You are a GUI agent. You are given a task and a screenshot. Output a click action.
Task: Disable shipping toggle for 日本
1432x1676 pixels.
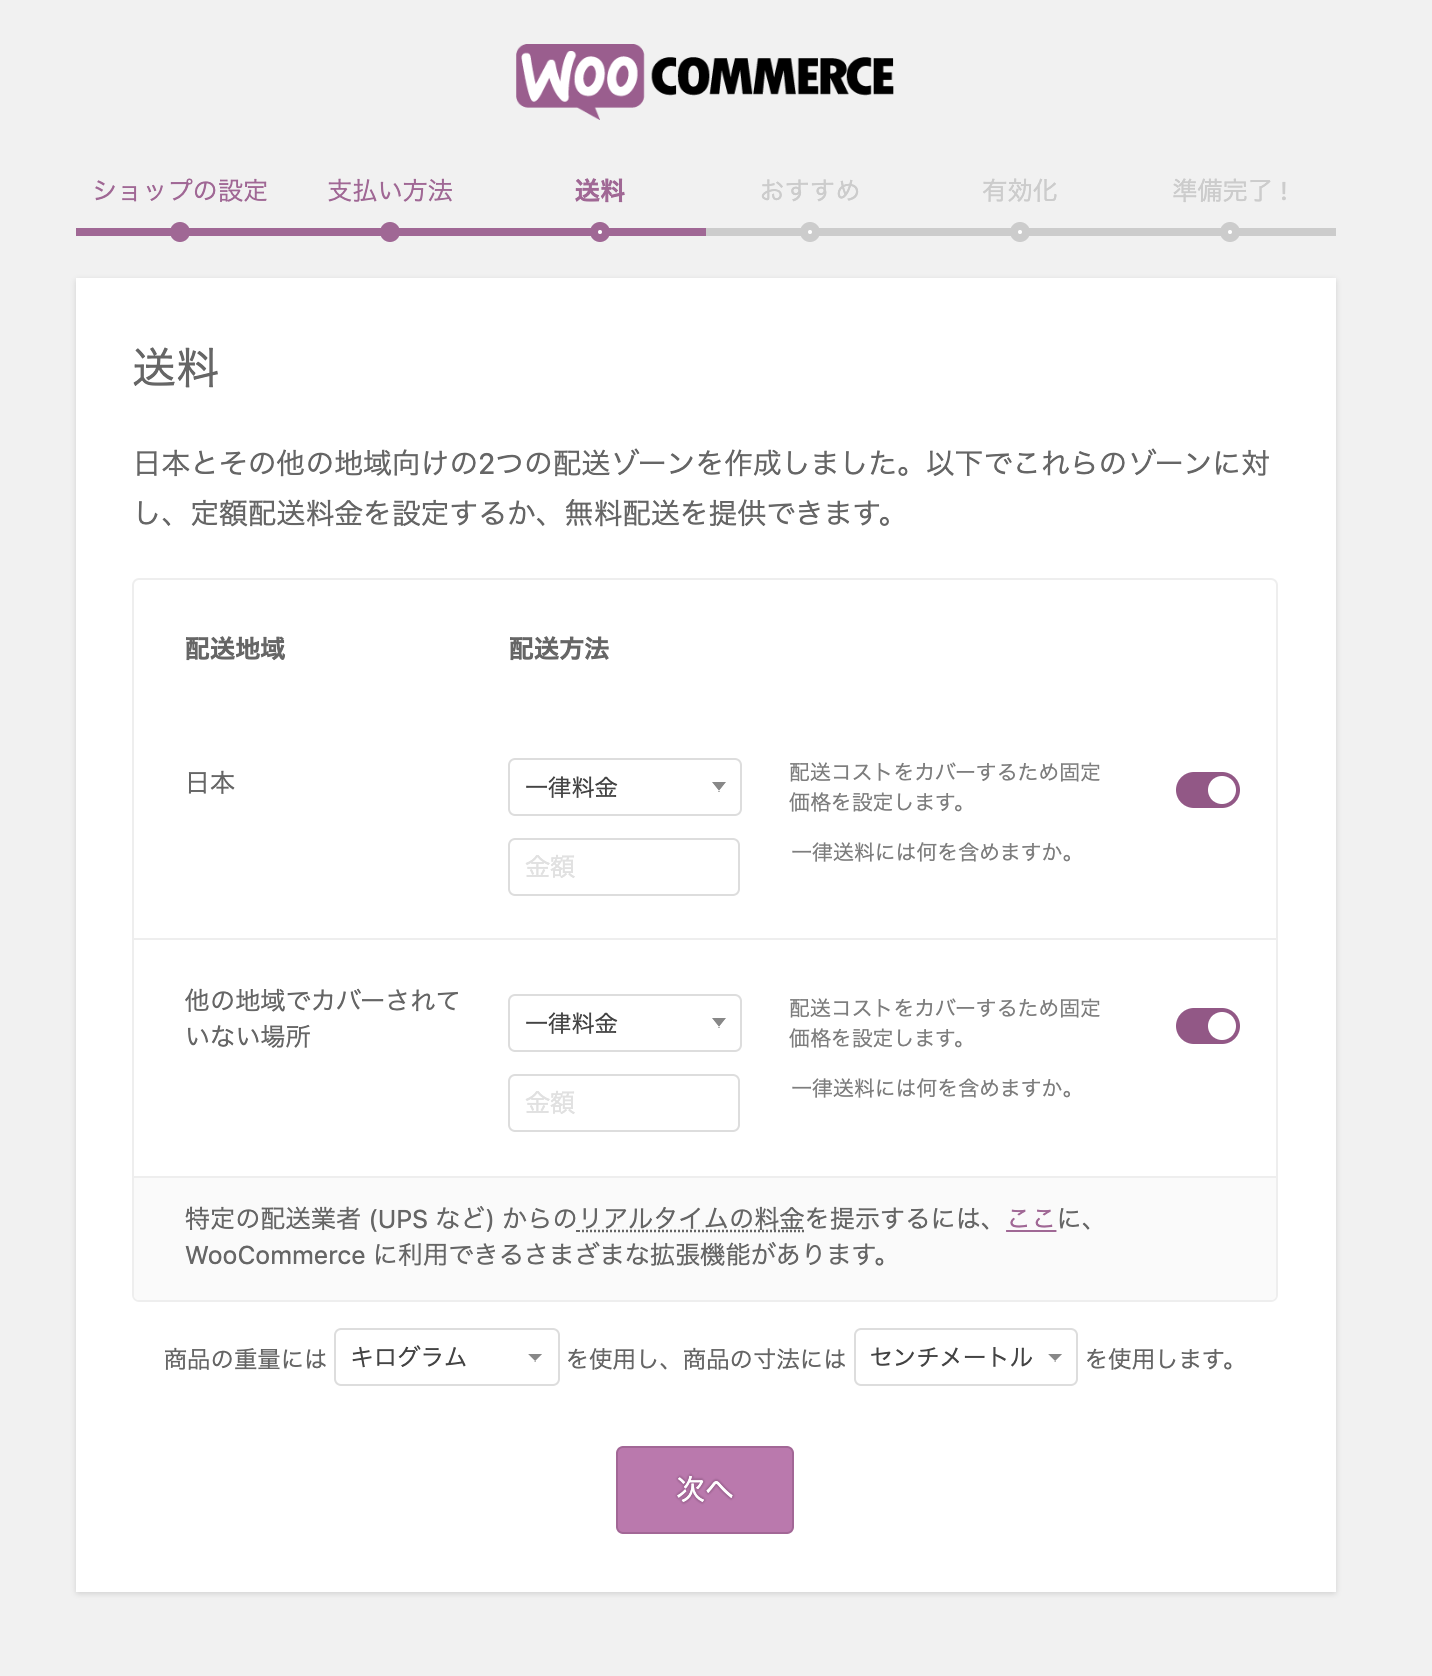pyautogui.click(x=1208, y=790)
